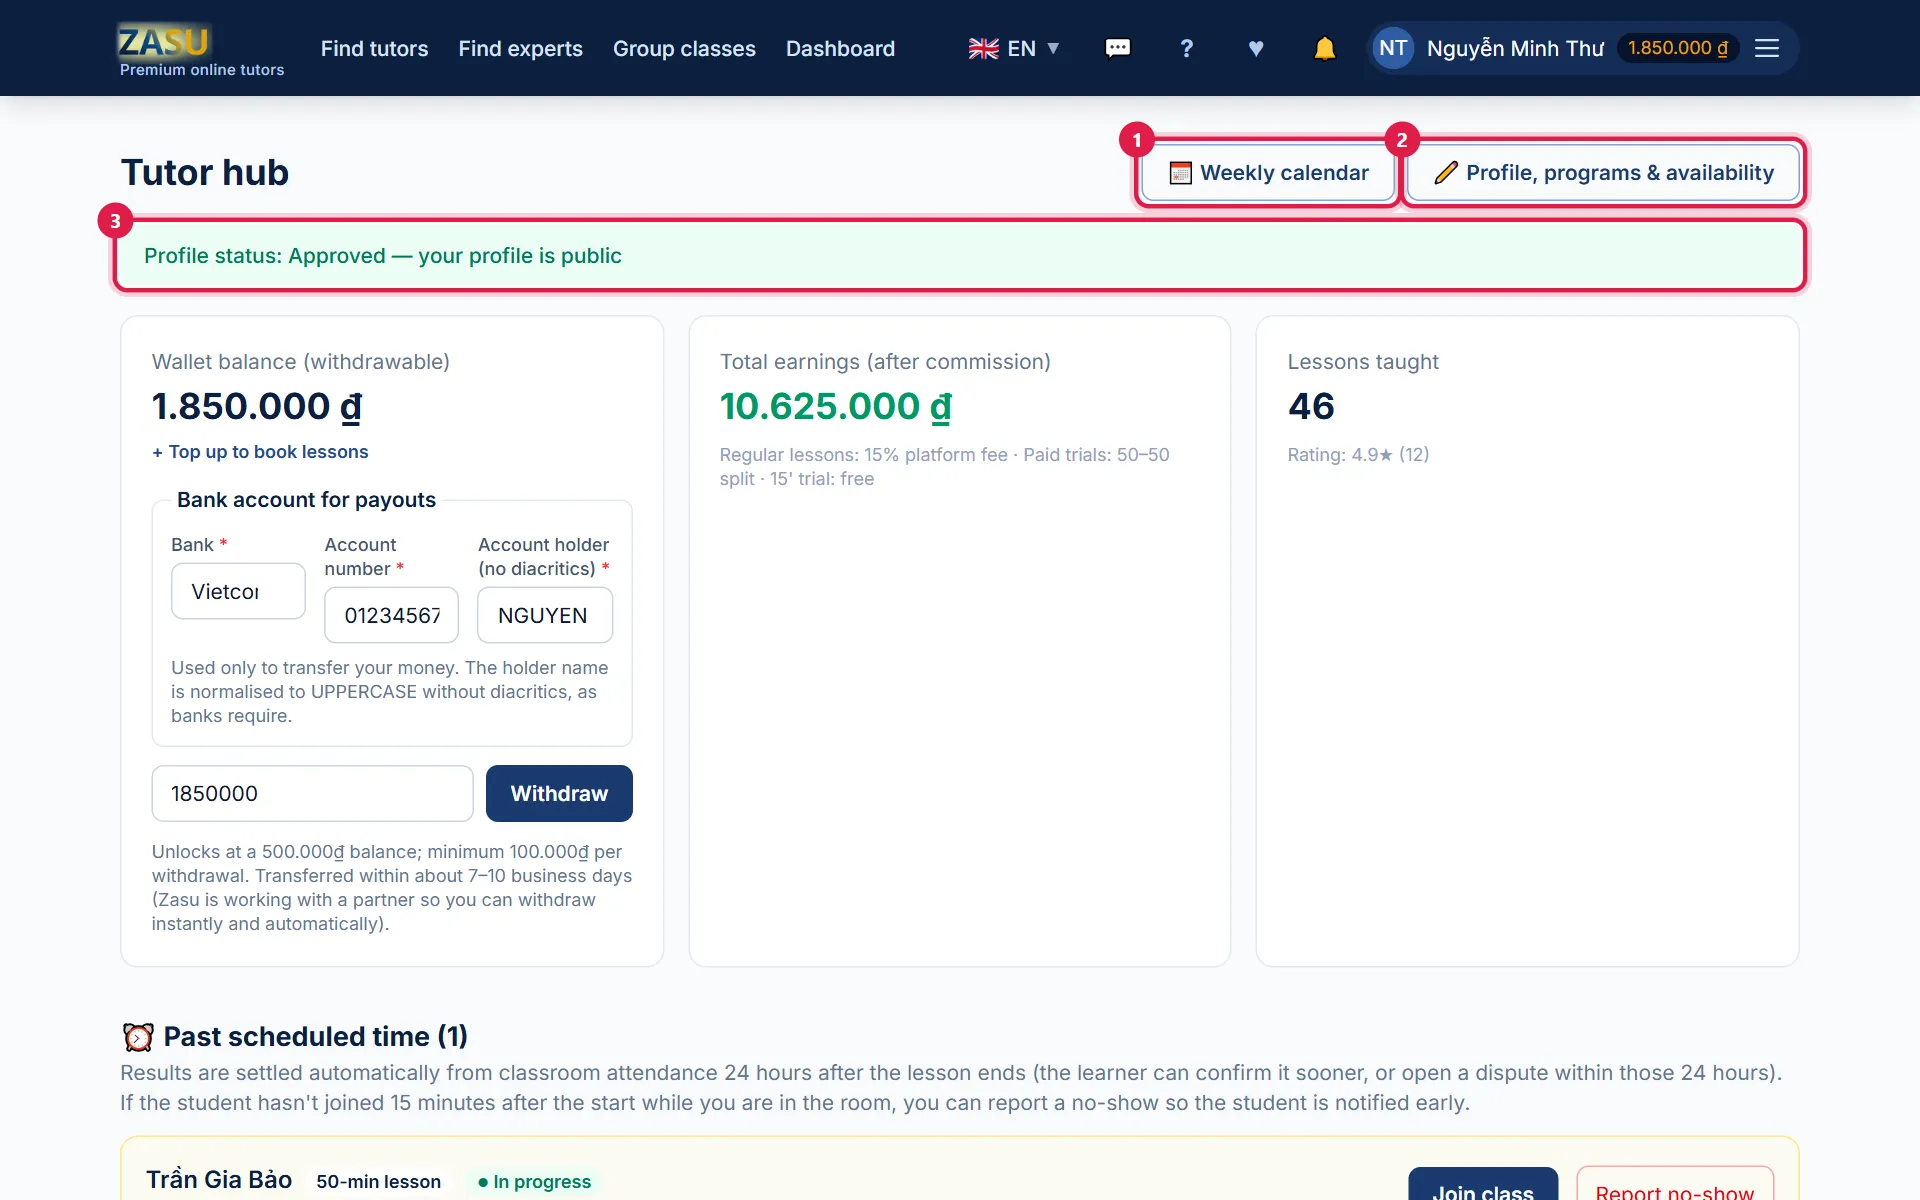Open the help question mark icon
The width and height of the screenshot is (1920, 1200).
tap(1186, 48)
